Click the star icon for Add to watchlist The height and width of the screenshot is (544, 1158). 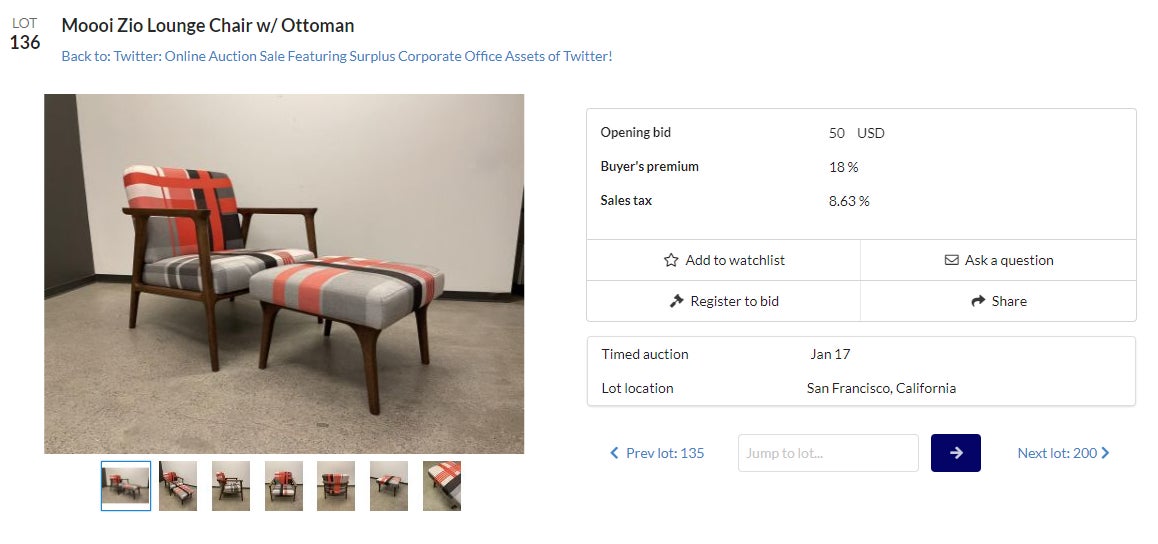coord(671,260)
